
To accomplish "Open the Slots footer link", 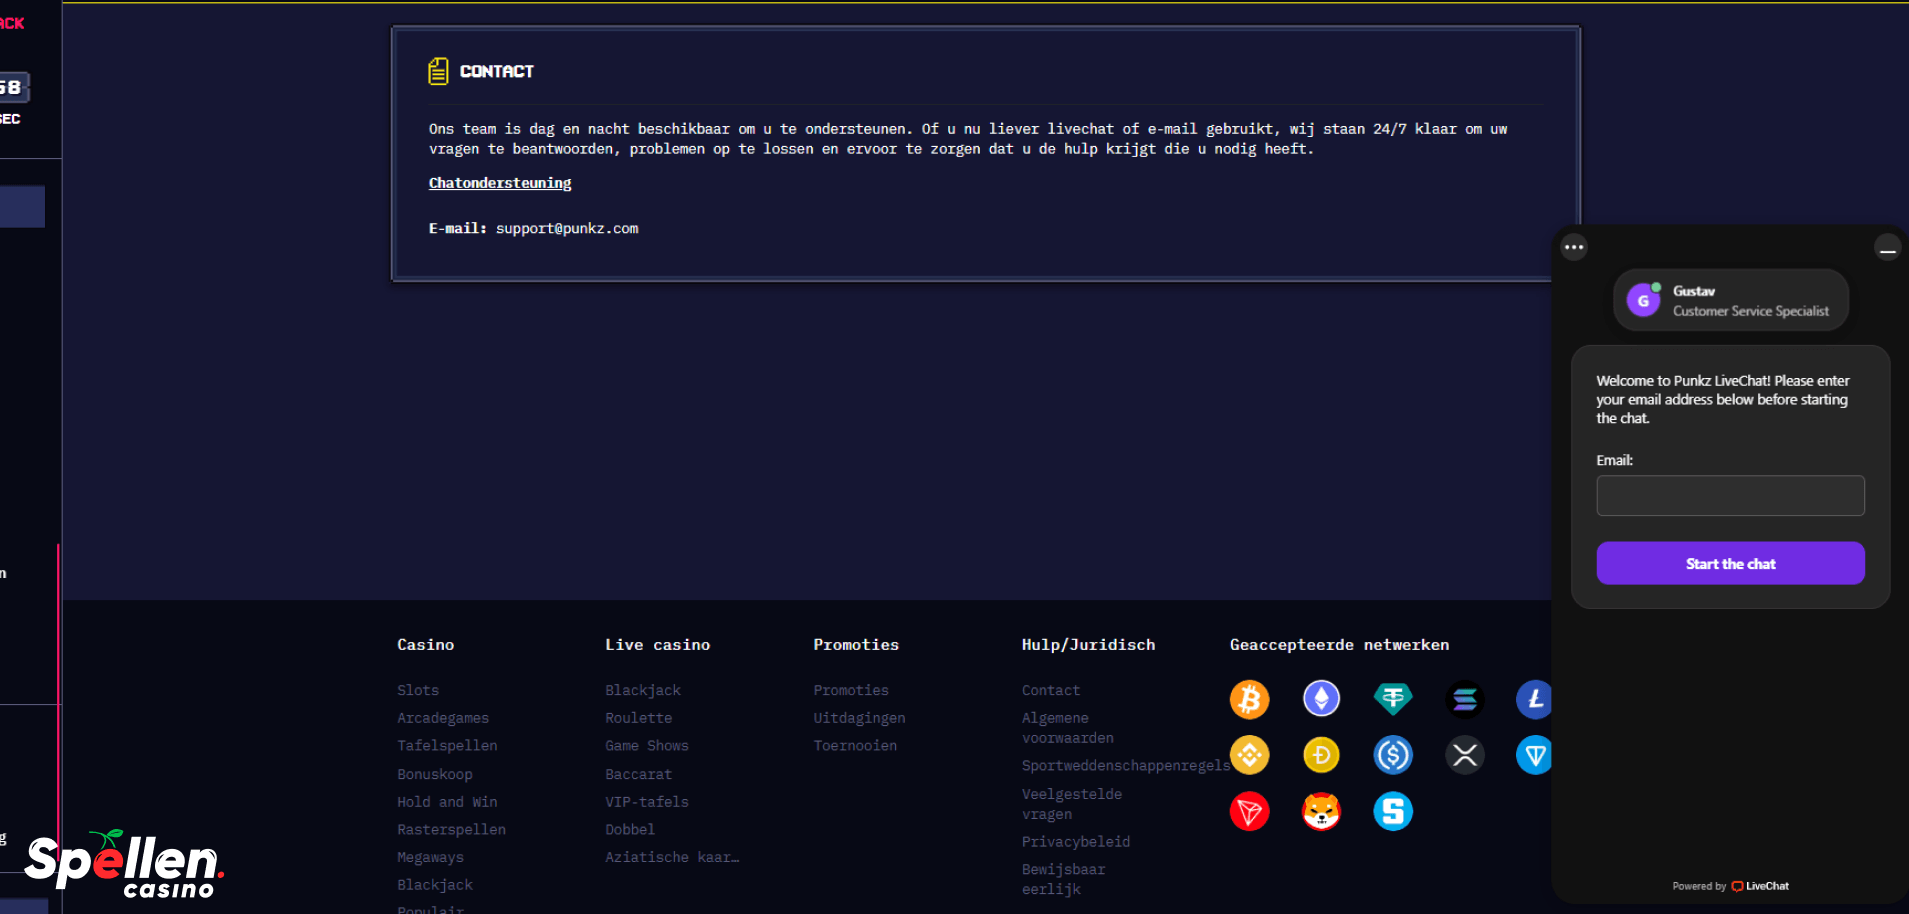I will click(x=418, y=690).
